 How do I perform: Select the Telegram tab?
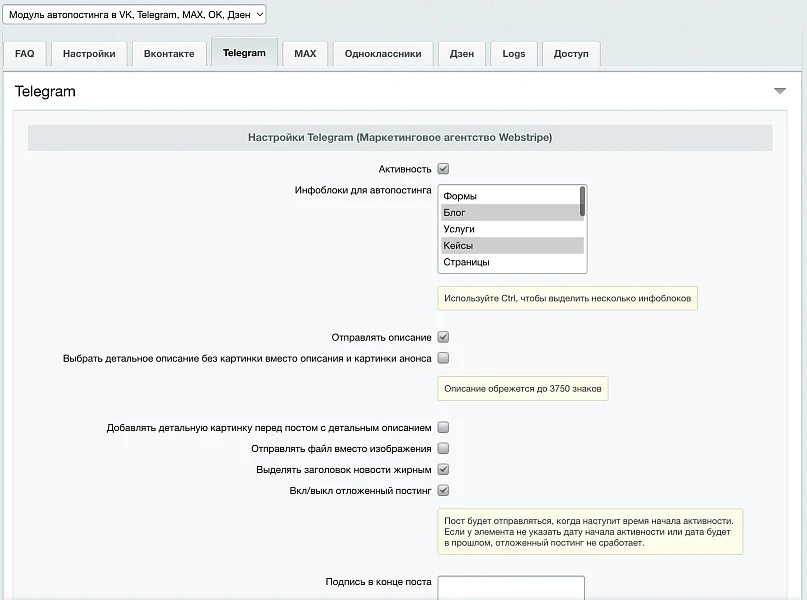(244, 52)
